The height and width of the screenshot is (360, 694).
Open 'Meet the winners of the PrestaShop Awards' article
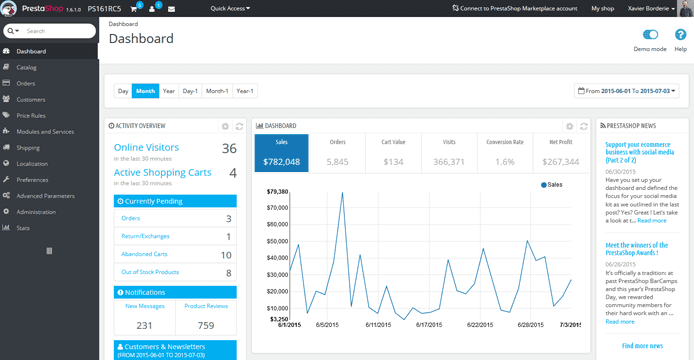click(x=636, y=249)
